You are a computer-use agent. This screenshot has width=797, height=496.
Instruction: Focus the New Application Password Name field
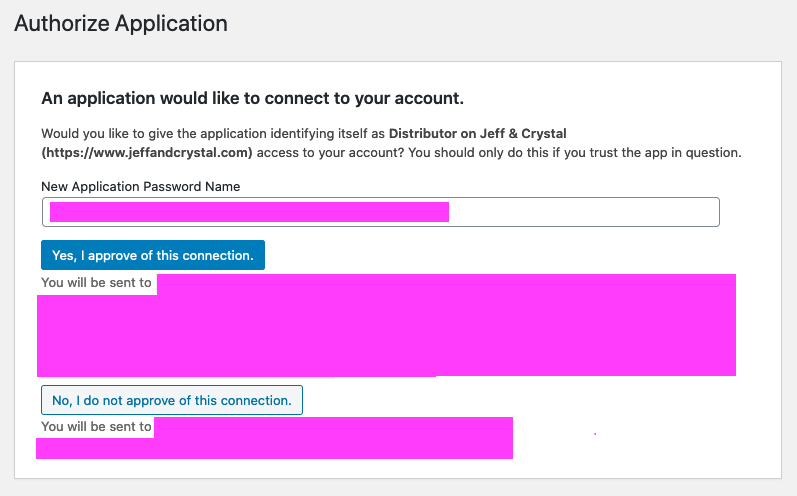(381, 212)
